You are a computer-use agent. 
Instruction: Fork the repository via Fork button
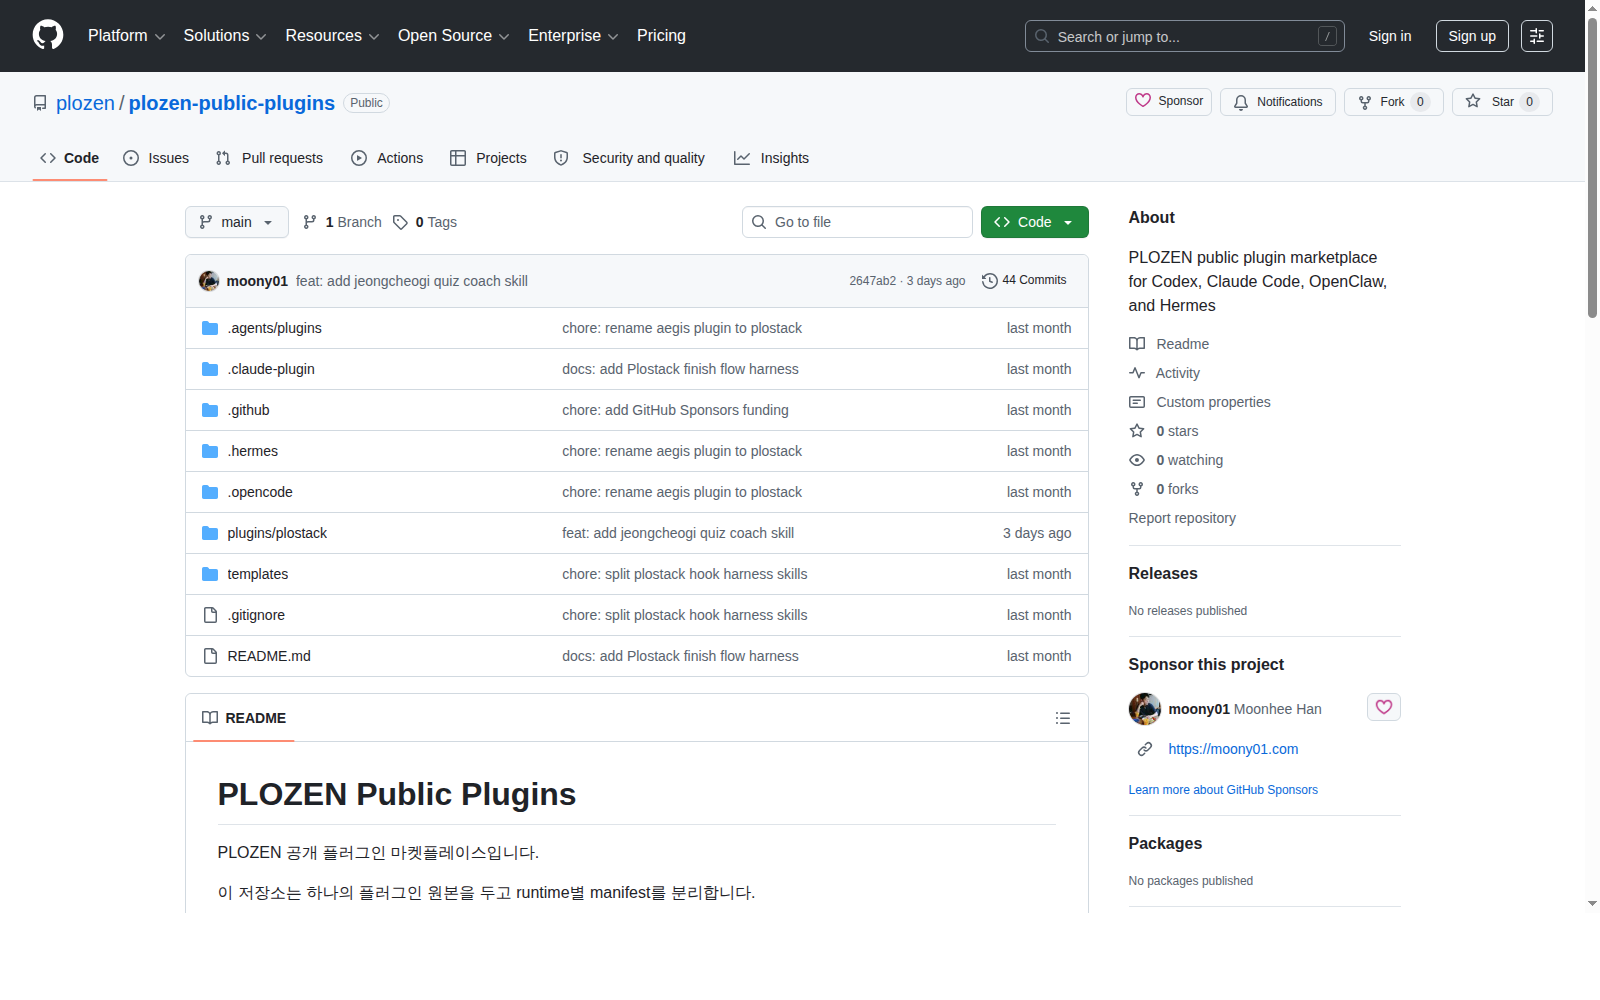1393,102
